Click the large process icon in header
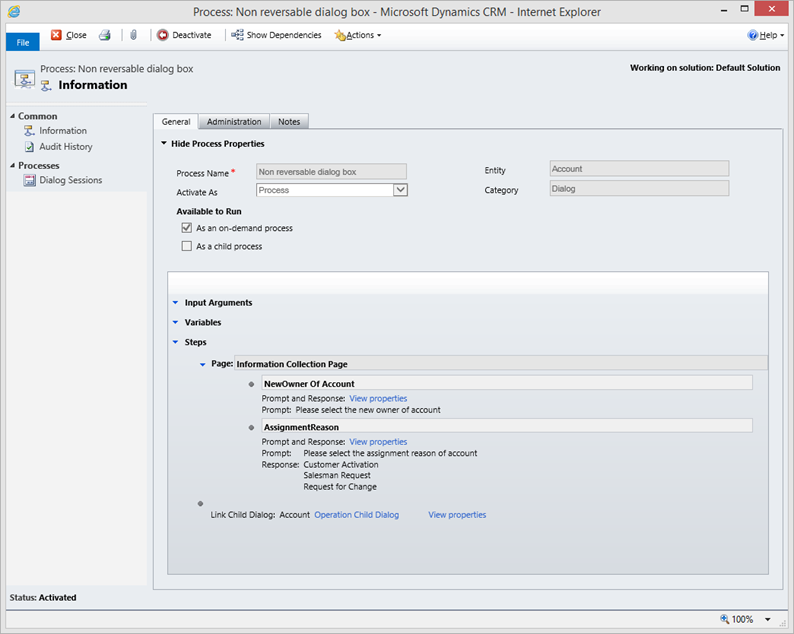 (x=24, y=80)
